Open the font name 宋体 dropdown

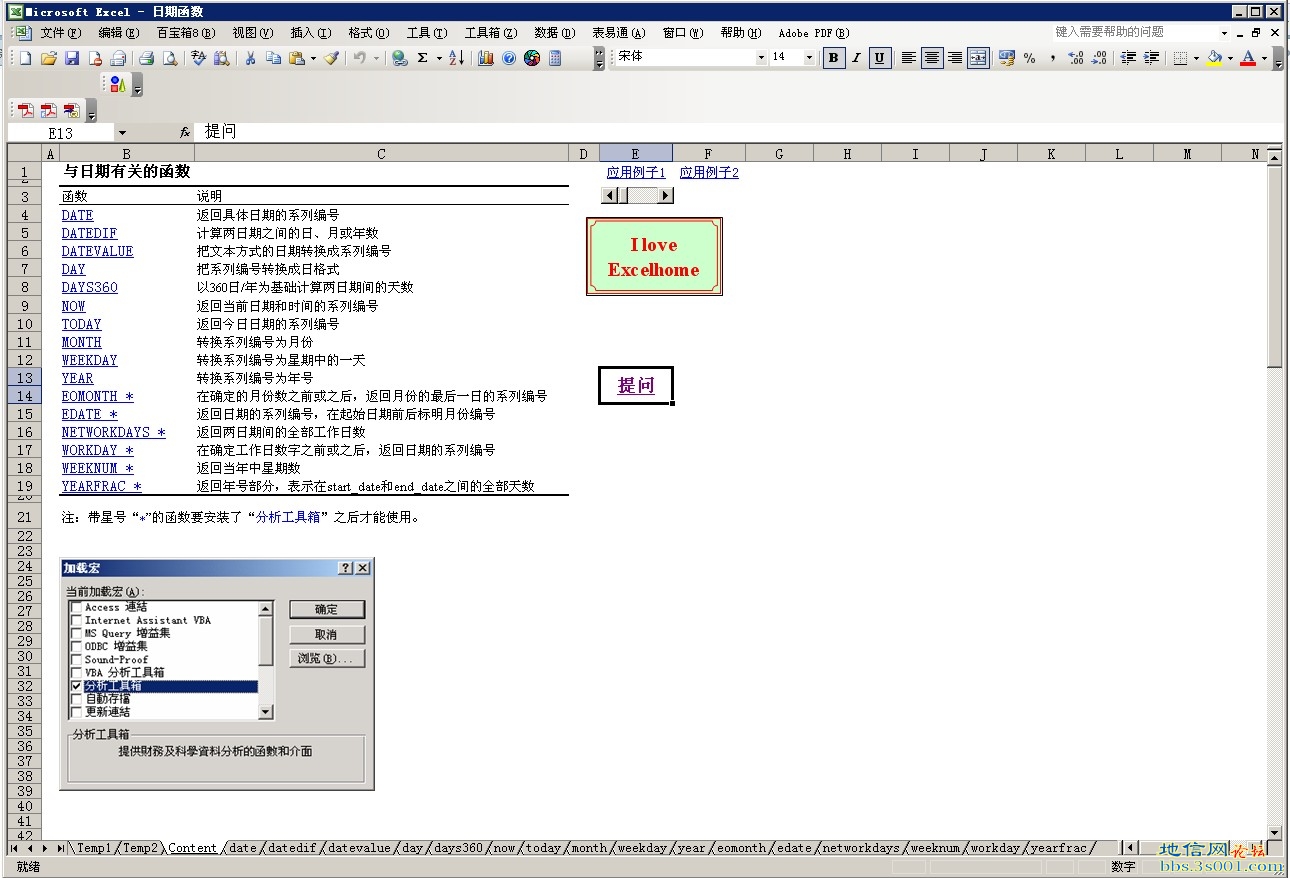[760, 57]
